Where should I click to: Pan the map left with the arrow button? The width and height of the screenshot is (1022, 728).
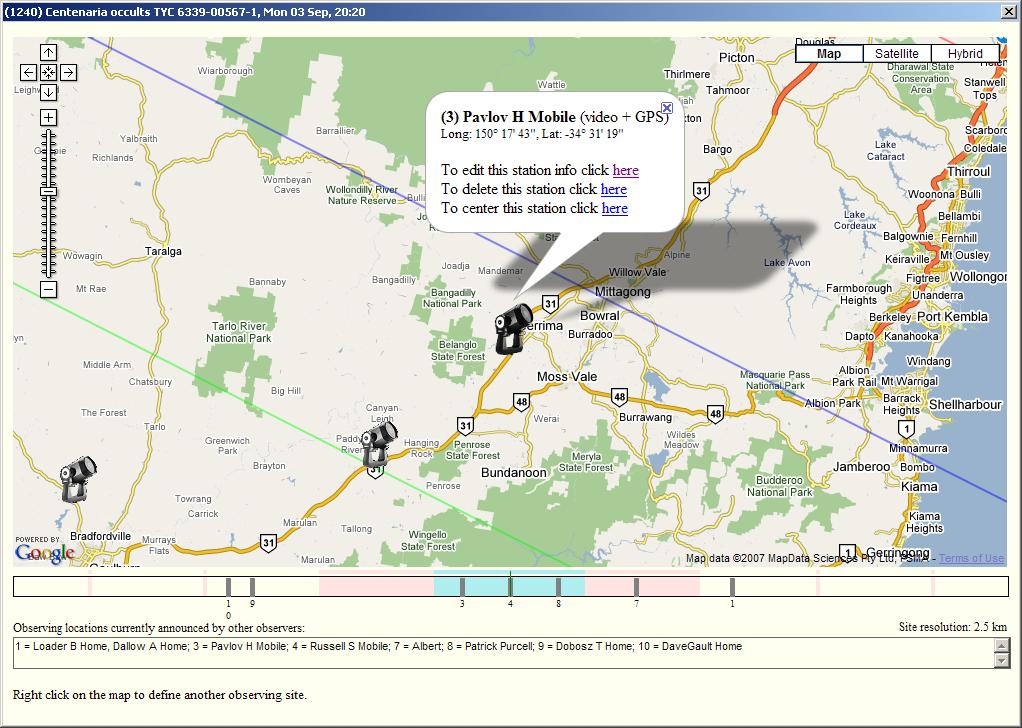coord(29,72)
